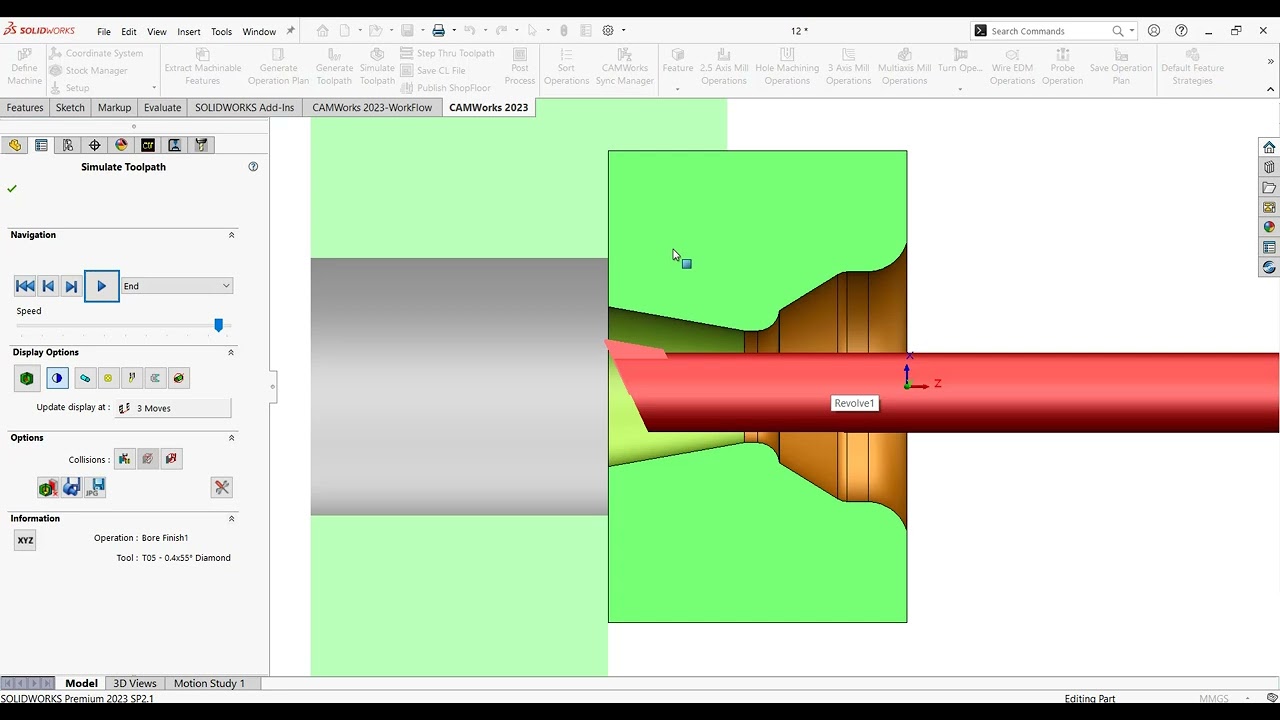The width and height of the screenshot is (1280, 720).
Task: Collapse the Options section
Action: (231, 438)
